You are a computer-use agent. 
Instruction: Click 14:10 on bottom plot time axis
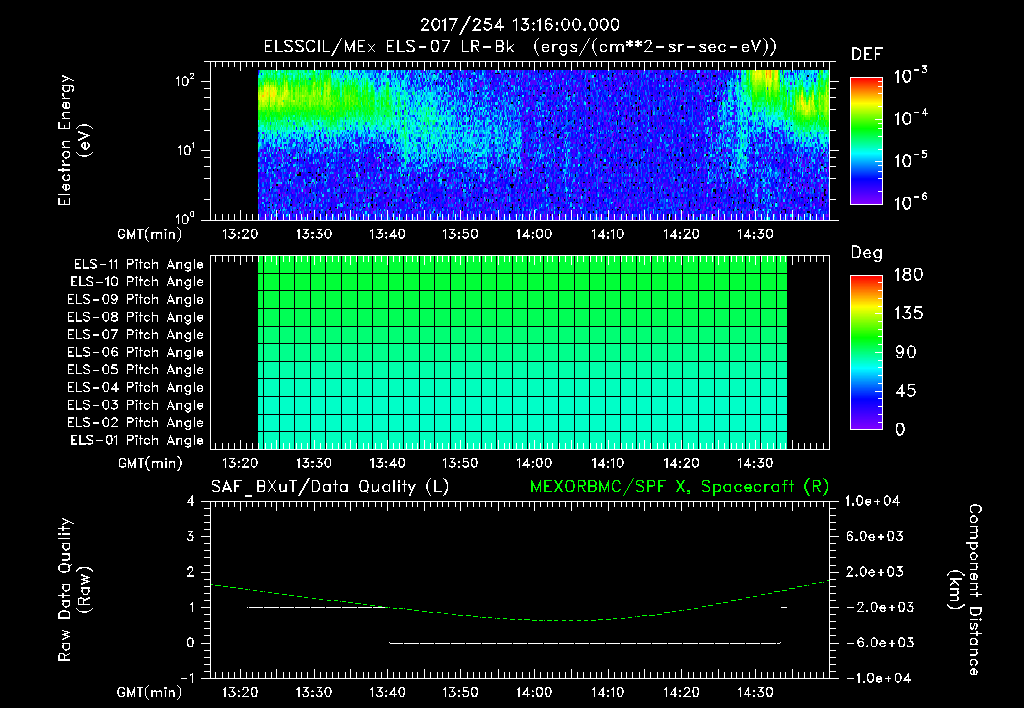pyautogui.click(x=608, y=692)
